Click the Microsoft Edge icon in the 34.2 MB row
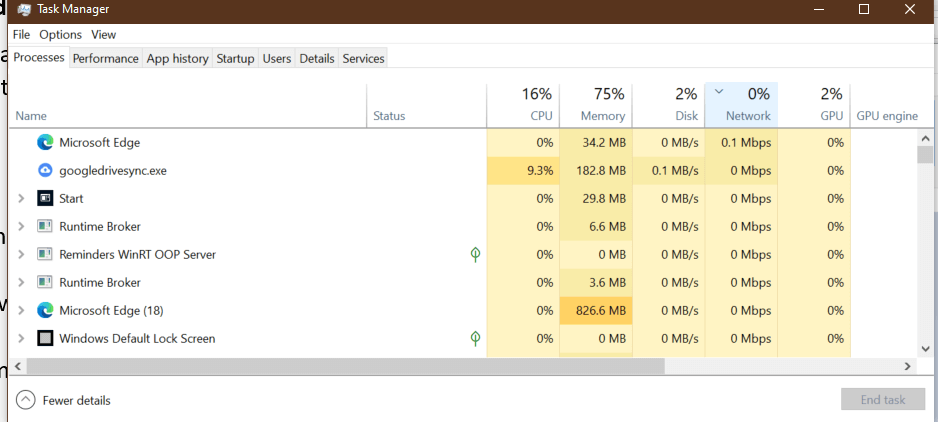Viewport: 942px width, 424px height. [45, 143]
